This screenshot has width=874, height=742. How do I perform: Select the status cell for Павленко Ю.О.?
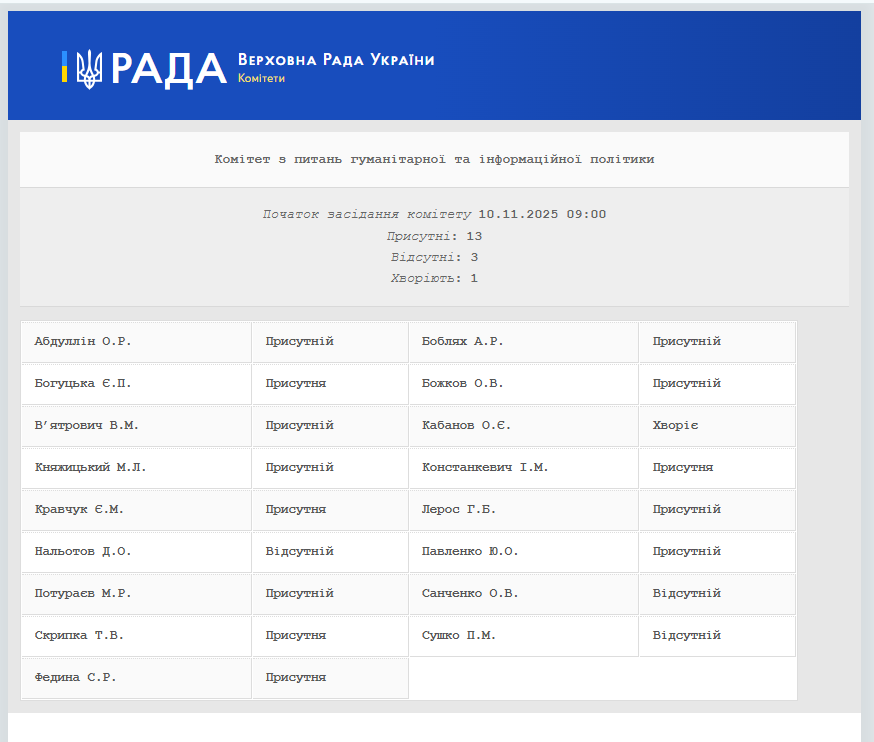717,552
